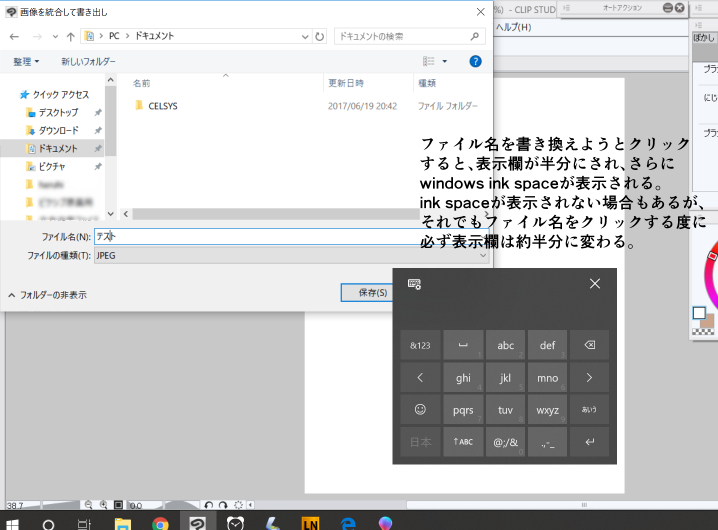Collapse folders with フォルダーの非表示 expander
This screenshot has height=530, width=718.
(x=46, y=295)
